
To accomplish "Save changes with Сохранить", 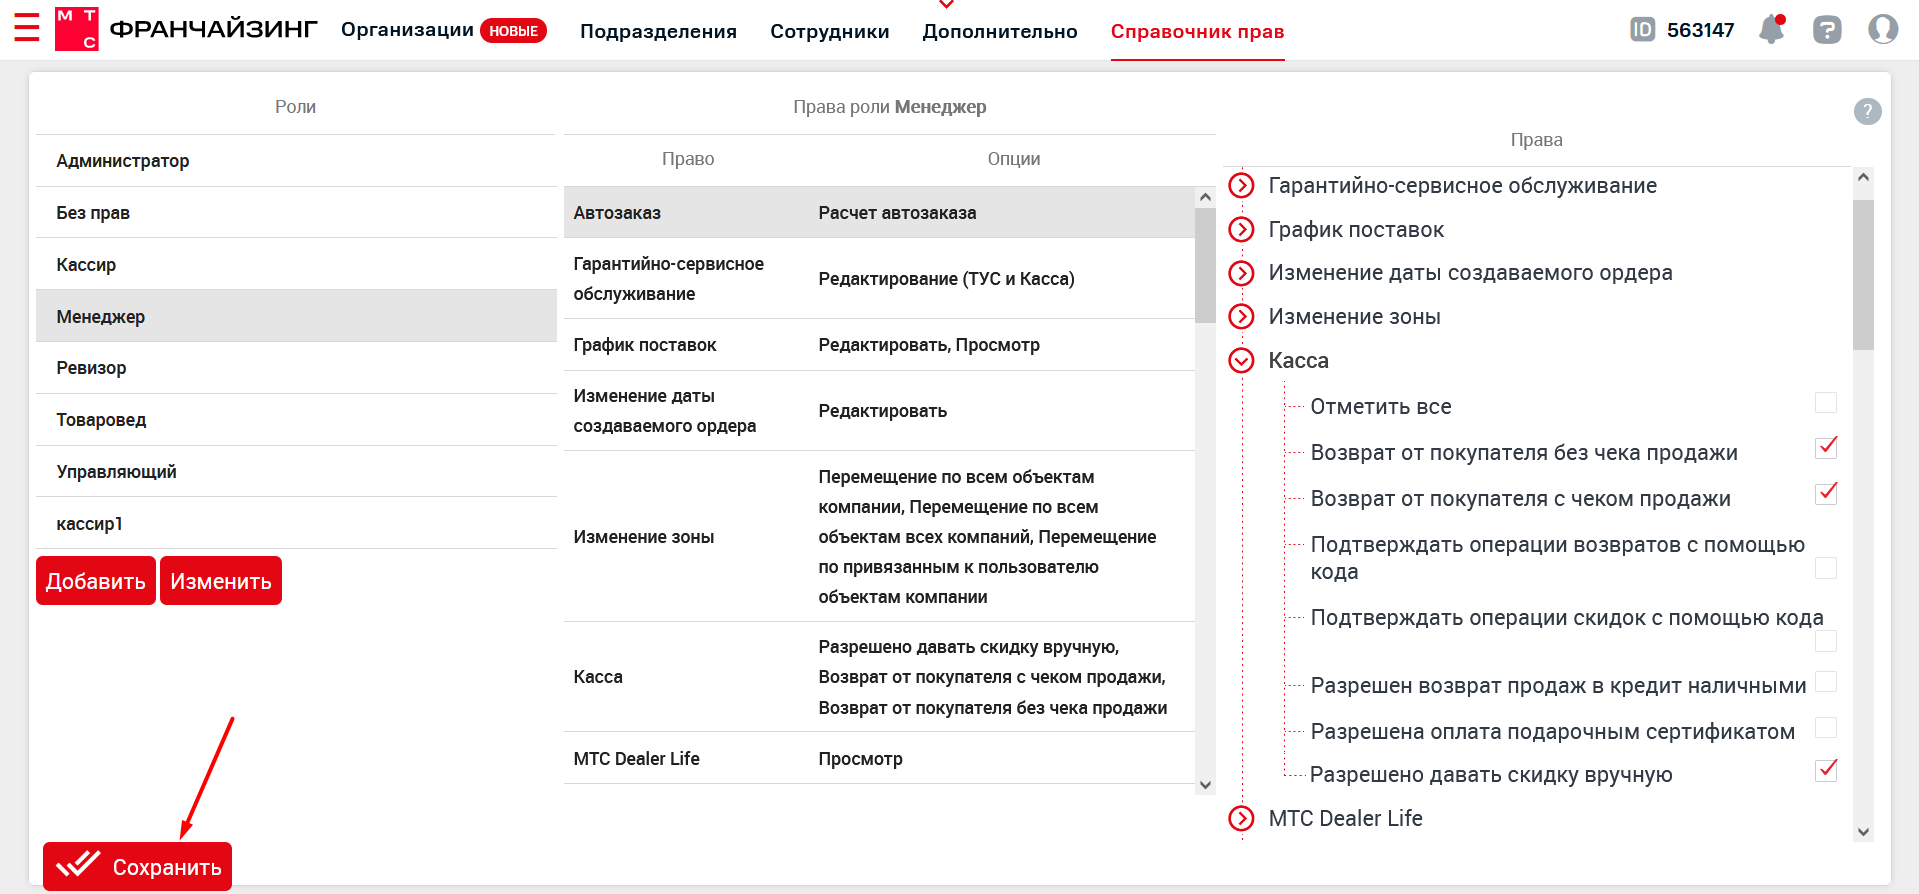I will click(137, 866).
